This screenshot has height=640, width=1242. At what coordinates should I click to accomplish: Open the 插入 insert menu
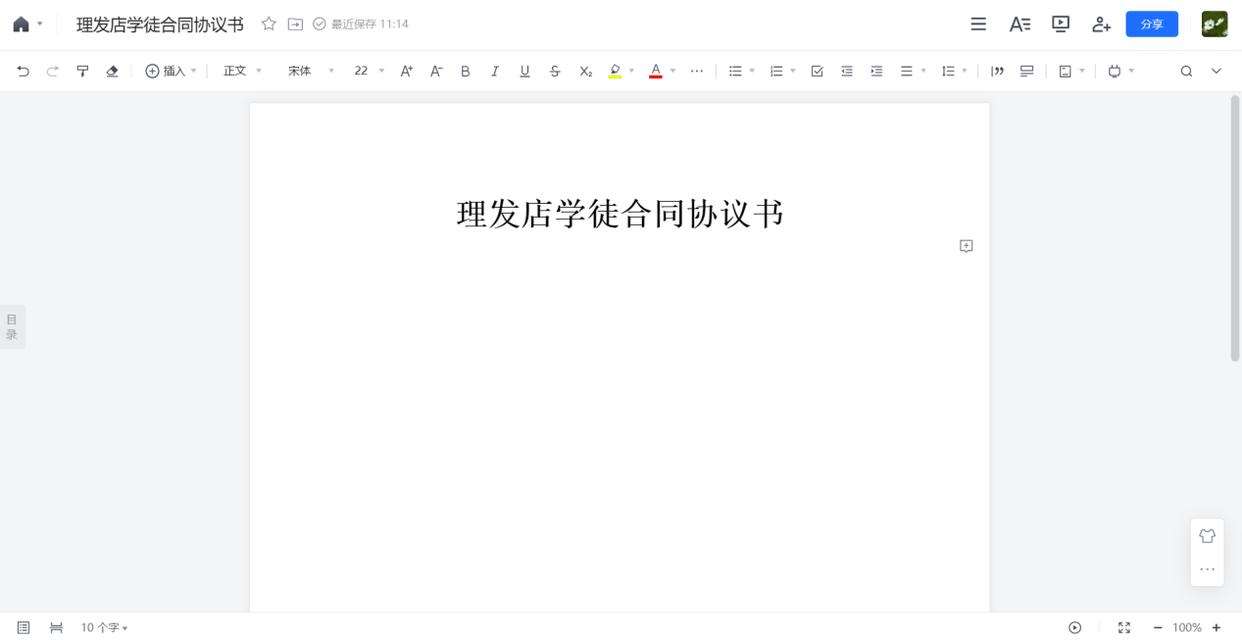pyautogui.click(x=171, y=71)
